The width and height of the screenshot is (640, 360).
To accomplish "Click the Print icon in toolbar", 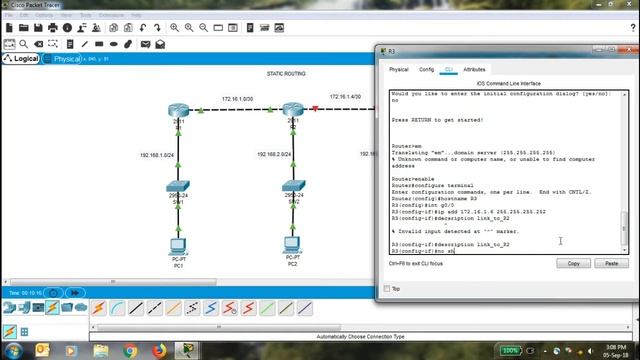I will pos(53,28).
